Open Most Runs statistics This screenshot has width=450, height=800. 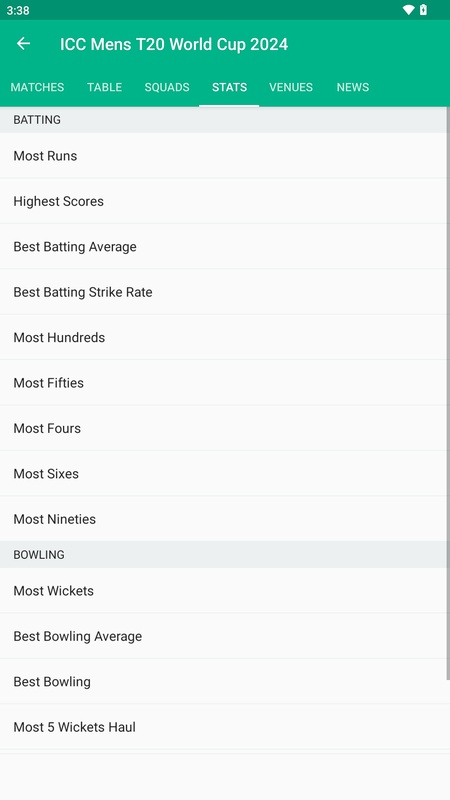(223, 156)
